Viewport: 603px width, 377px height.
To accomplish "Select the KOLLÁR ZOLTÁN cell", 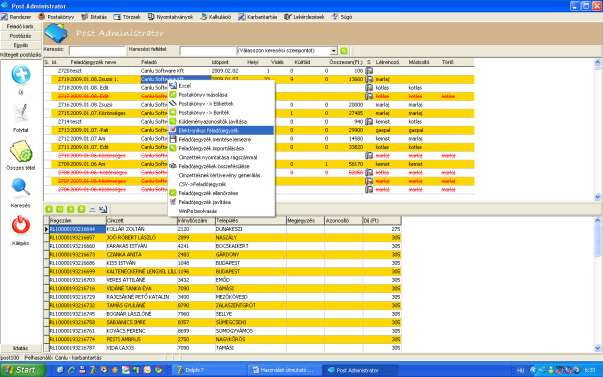I will coord(142,229).
